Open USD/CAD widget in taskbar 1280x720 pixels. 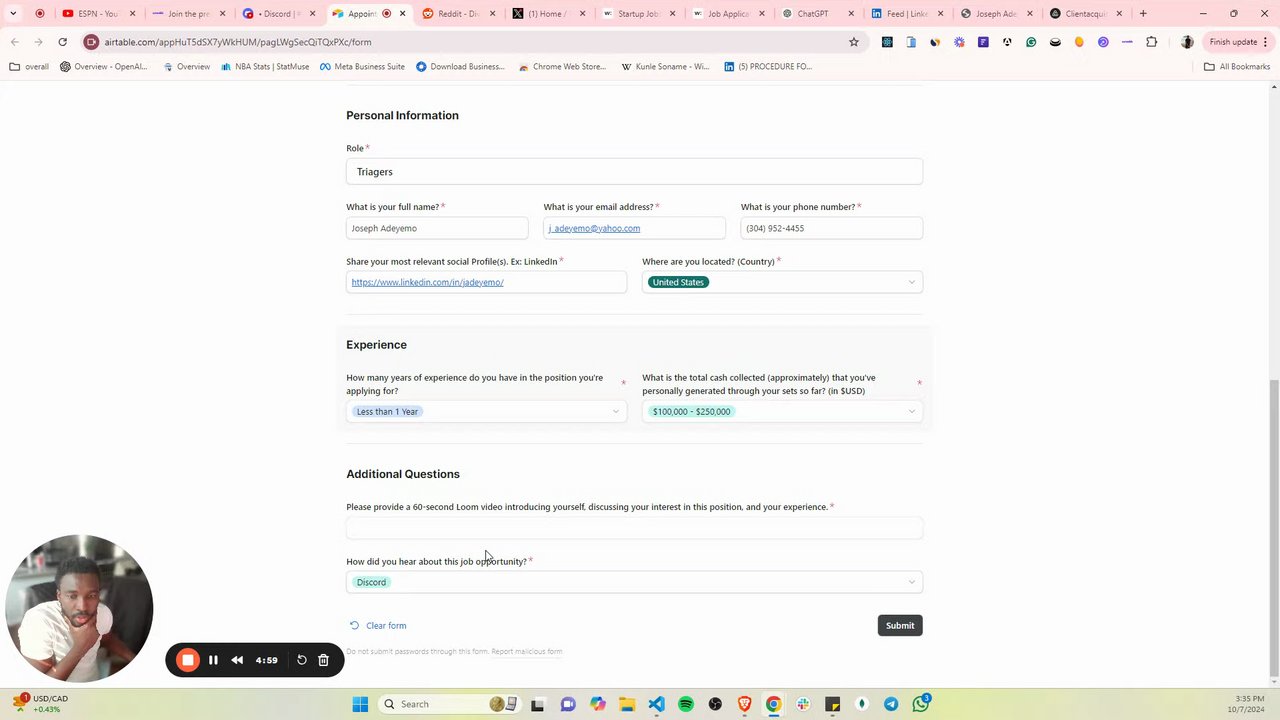pos(40,704)
